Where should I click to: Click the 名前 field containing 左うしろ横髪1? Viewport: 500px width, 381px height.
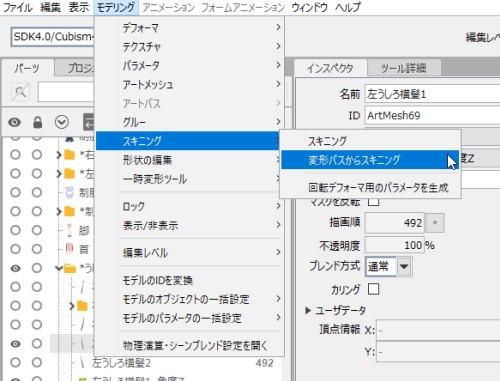click(x=432, y=94)
